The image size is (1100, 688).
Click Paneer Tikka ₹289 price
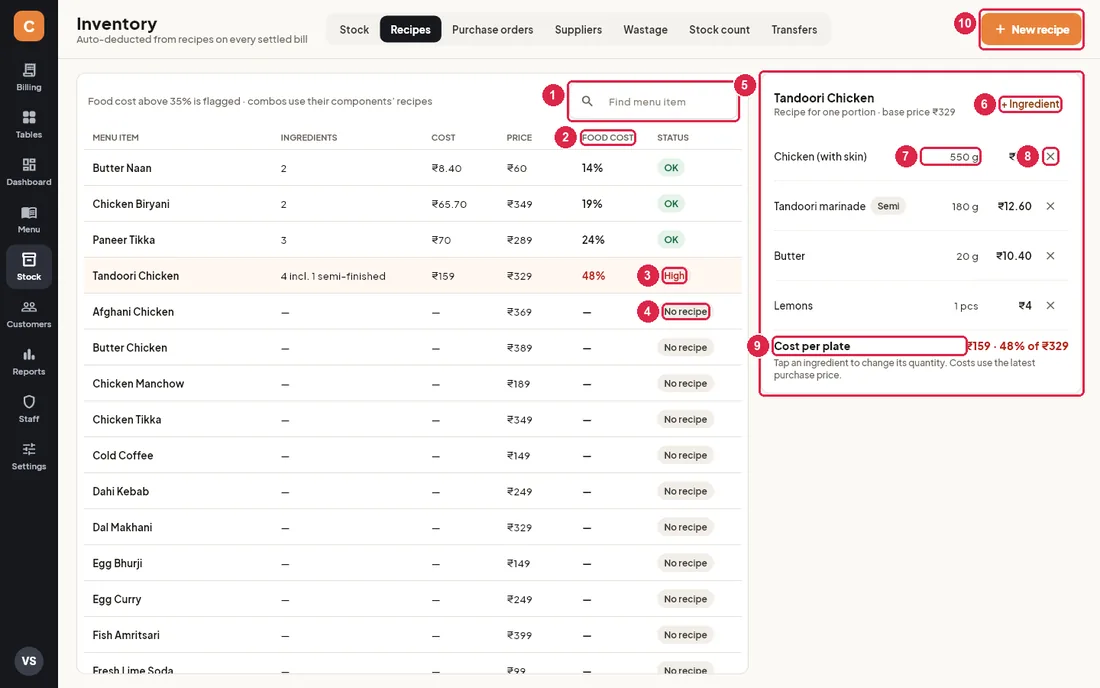click(519, 240)
